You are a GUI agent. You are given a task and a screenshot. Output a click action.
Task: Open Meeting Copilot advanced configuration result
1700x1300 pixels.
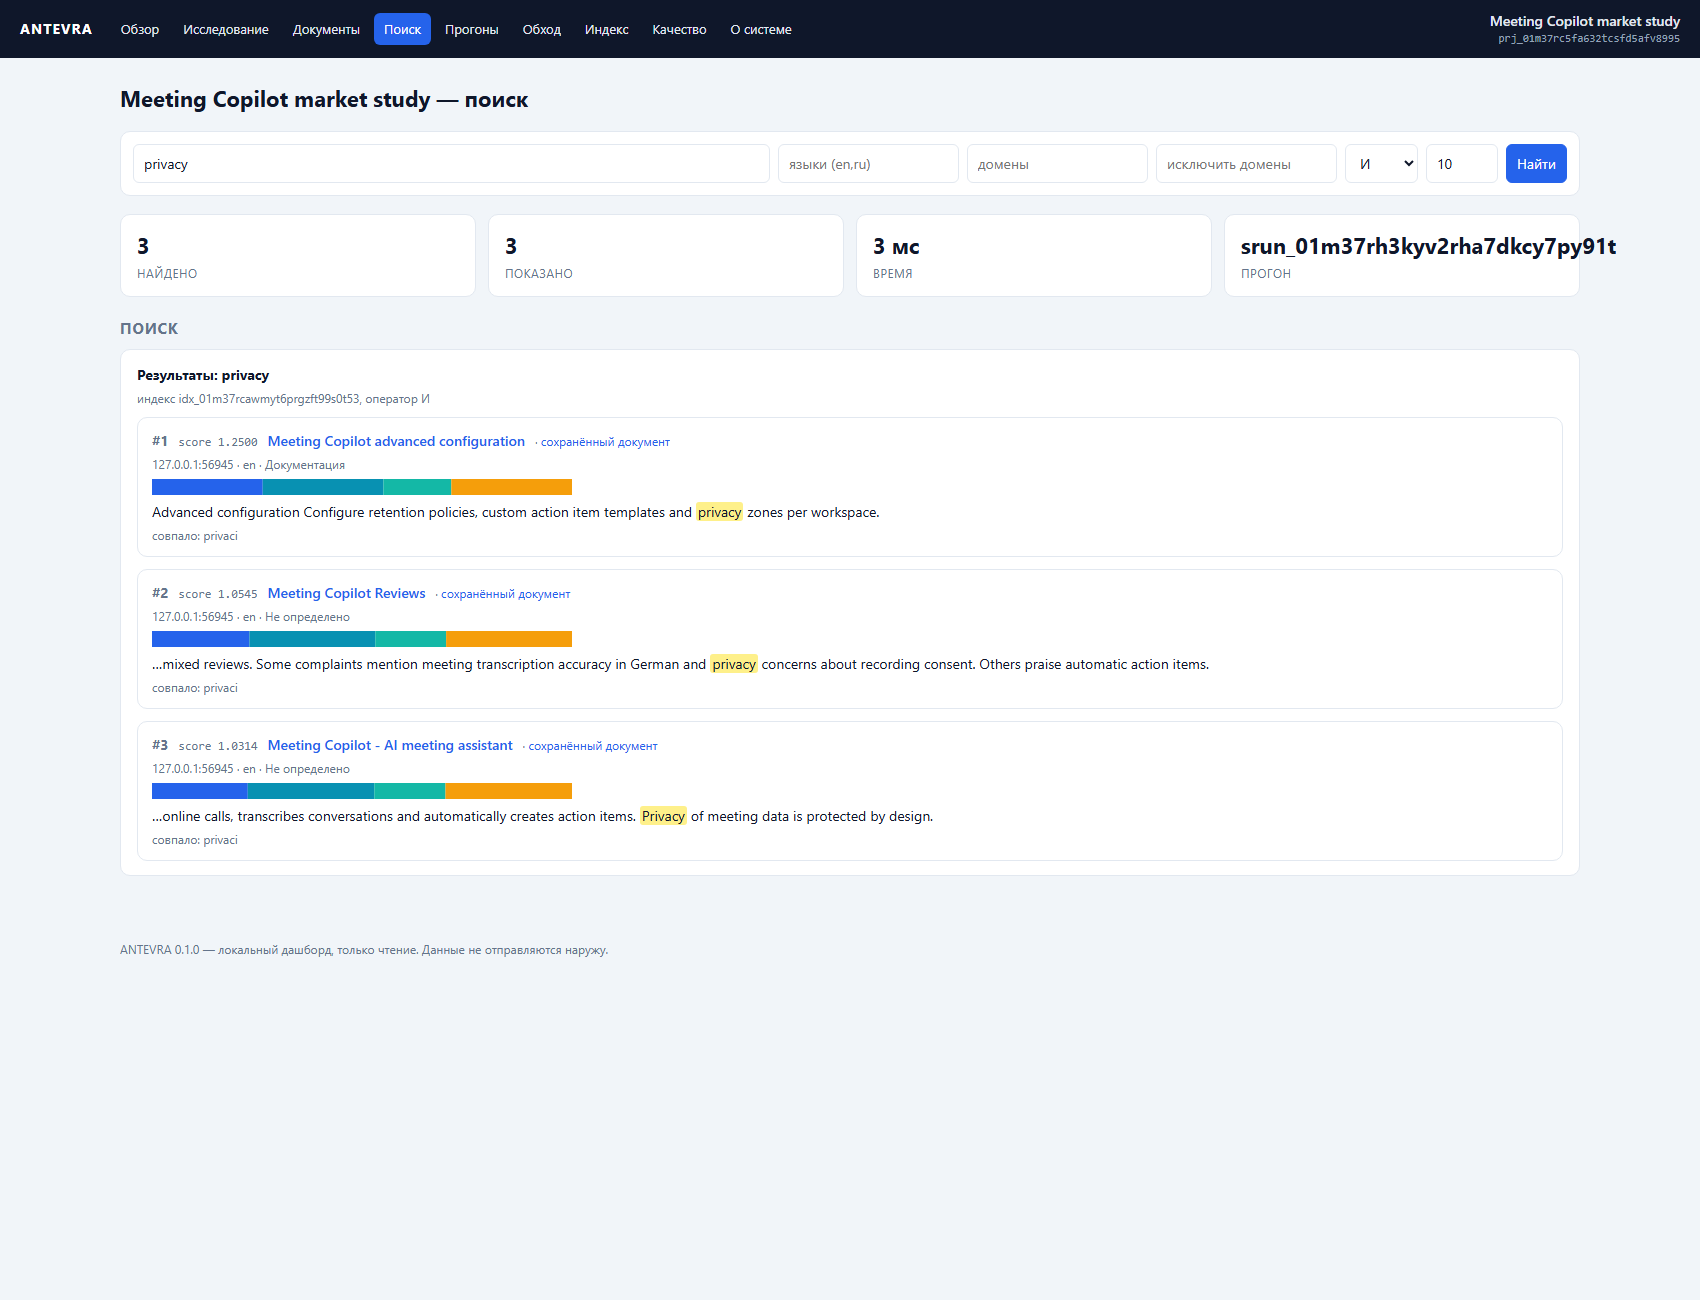click(396, 441)
